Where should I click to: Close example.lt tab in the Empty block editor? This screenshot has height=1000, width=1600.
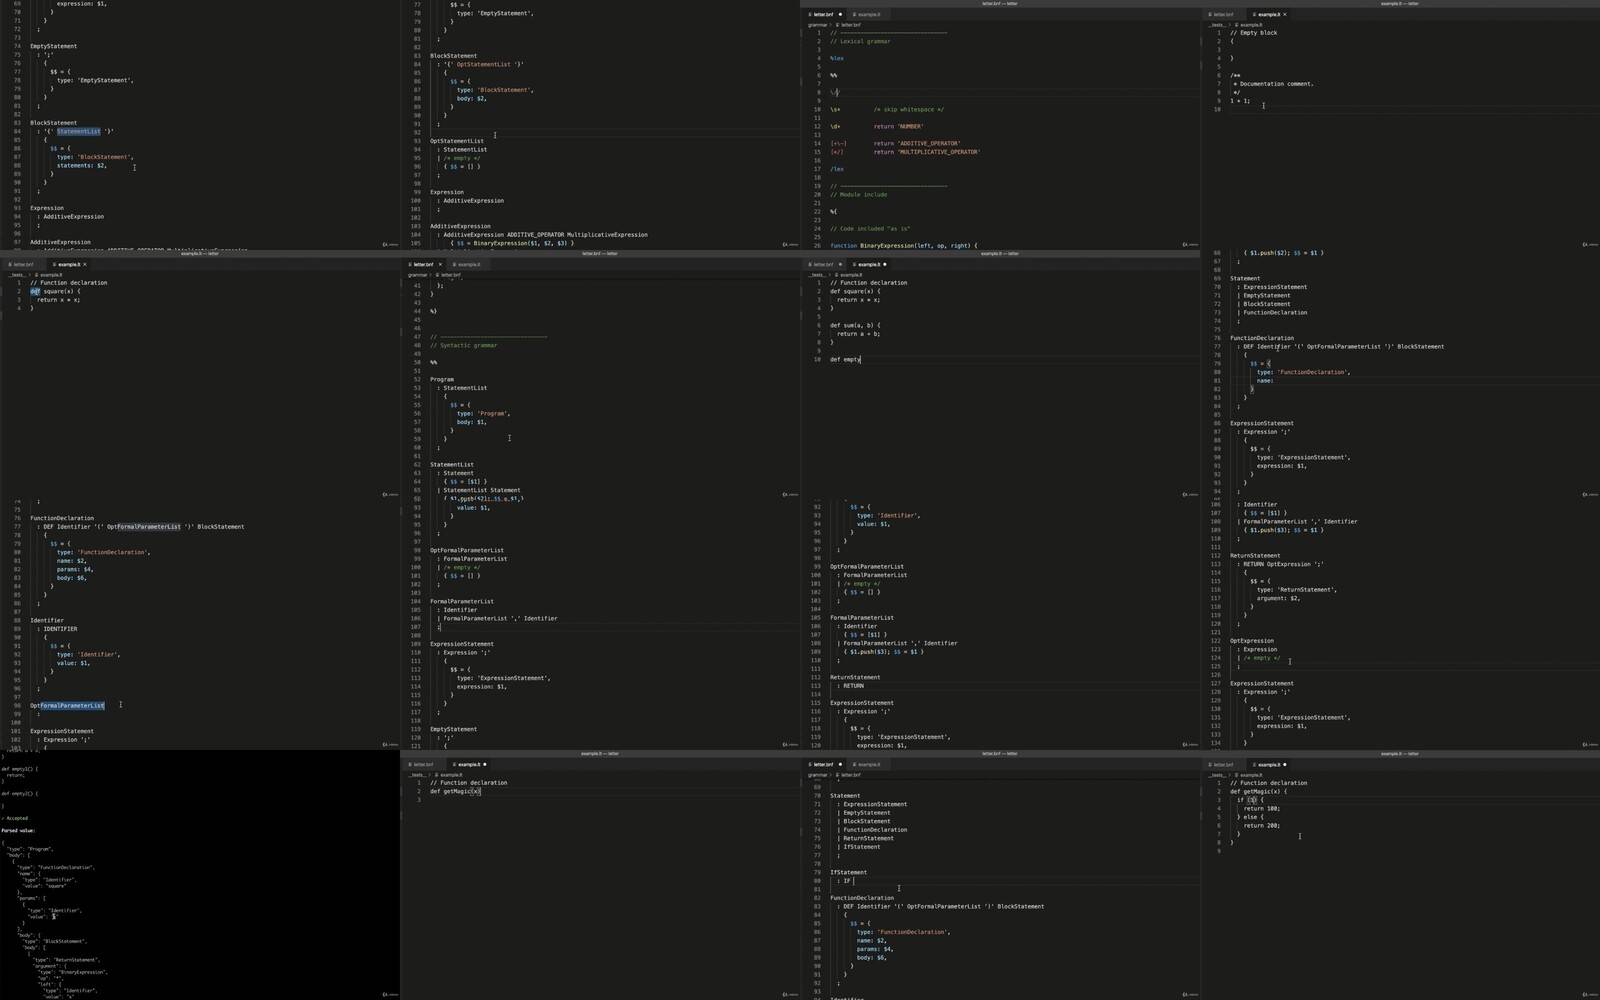coord(1284,15)
